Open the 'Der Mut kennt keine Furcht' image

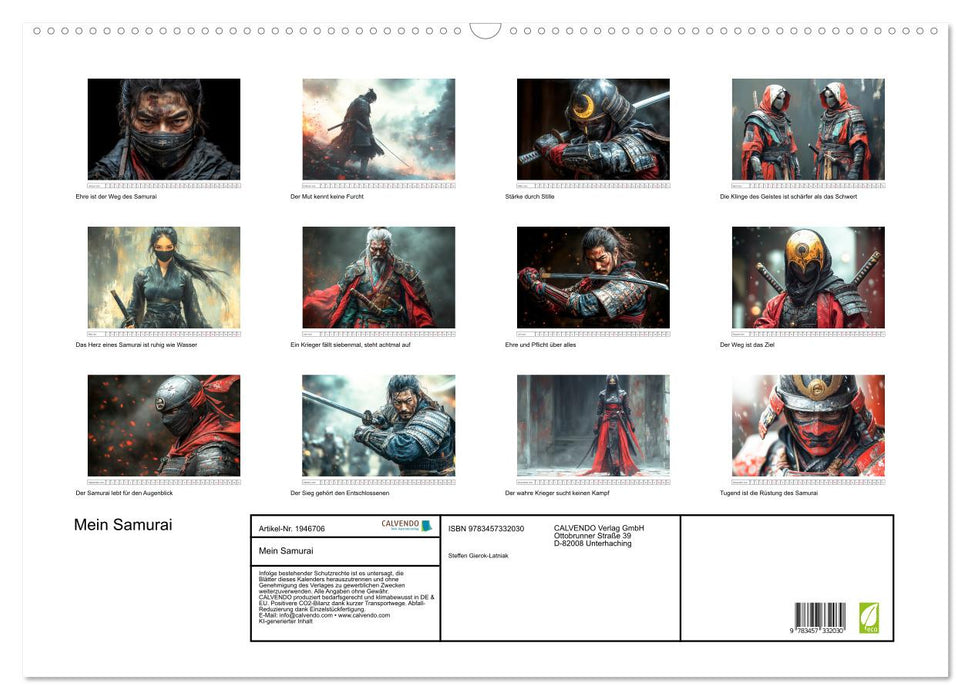[378, 129]
